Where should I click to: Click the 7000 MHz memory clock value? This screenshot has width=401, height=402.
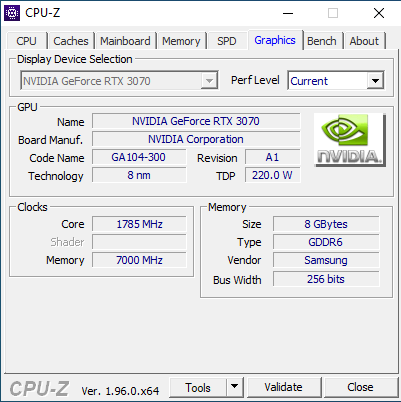coord(139,260)
